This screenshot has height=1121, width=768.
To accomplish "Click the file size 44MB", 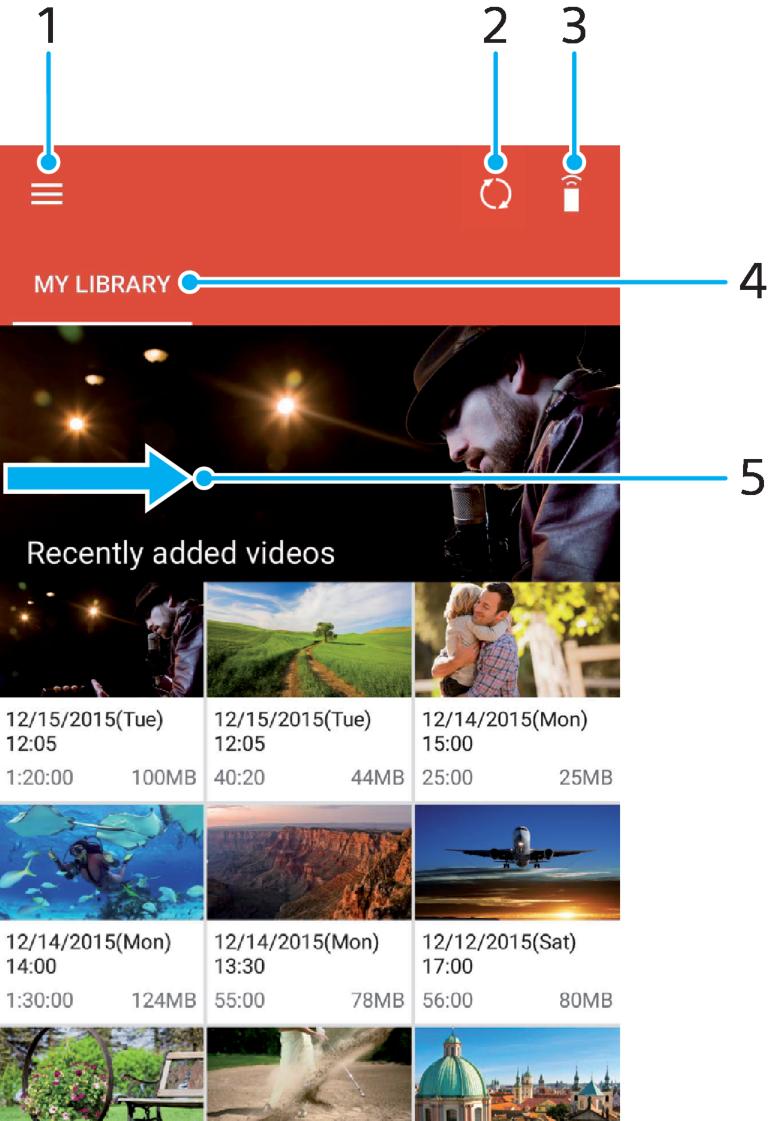I will tap(378, 778).
